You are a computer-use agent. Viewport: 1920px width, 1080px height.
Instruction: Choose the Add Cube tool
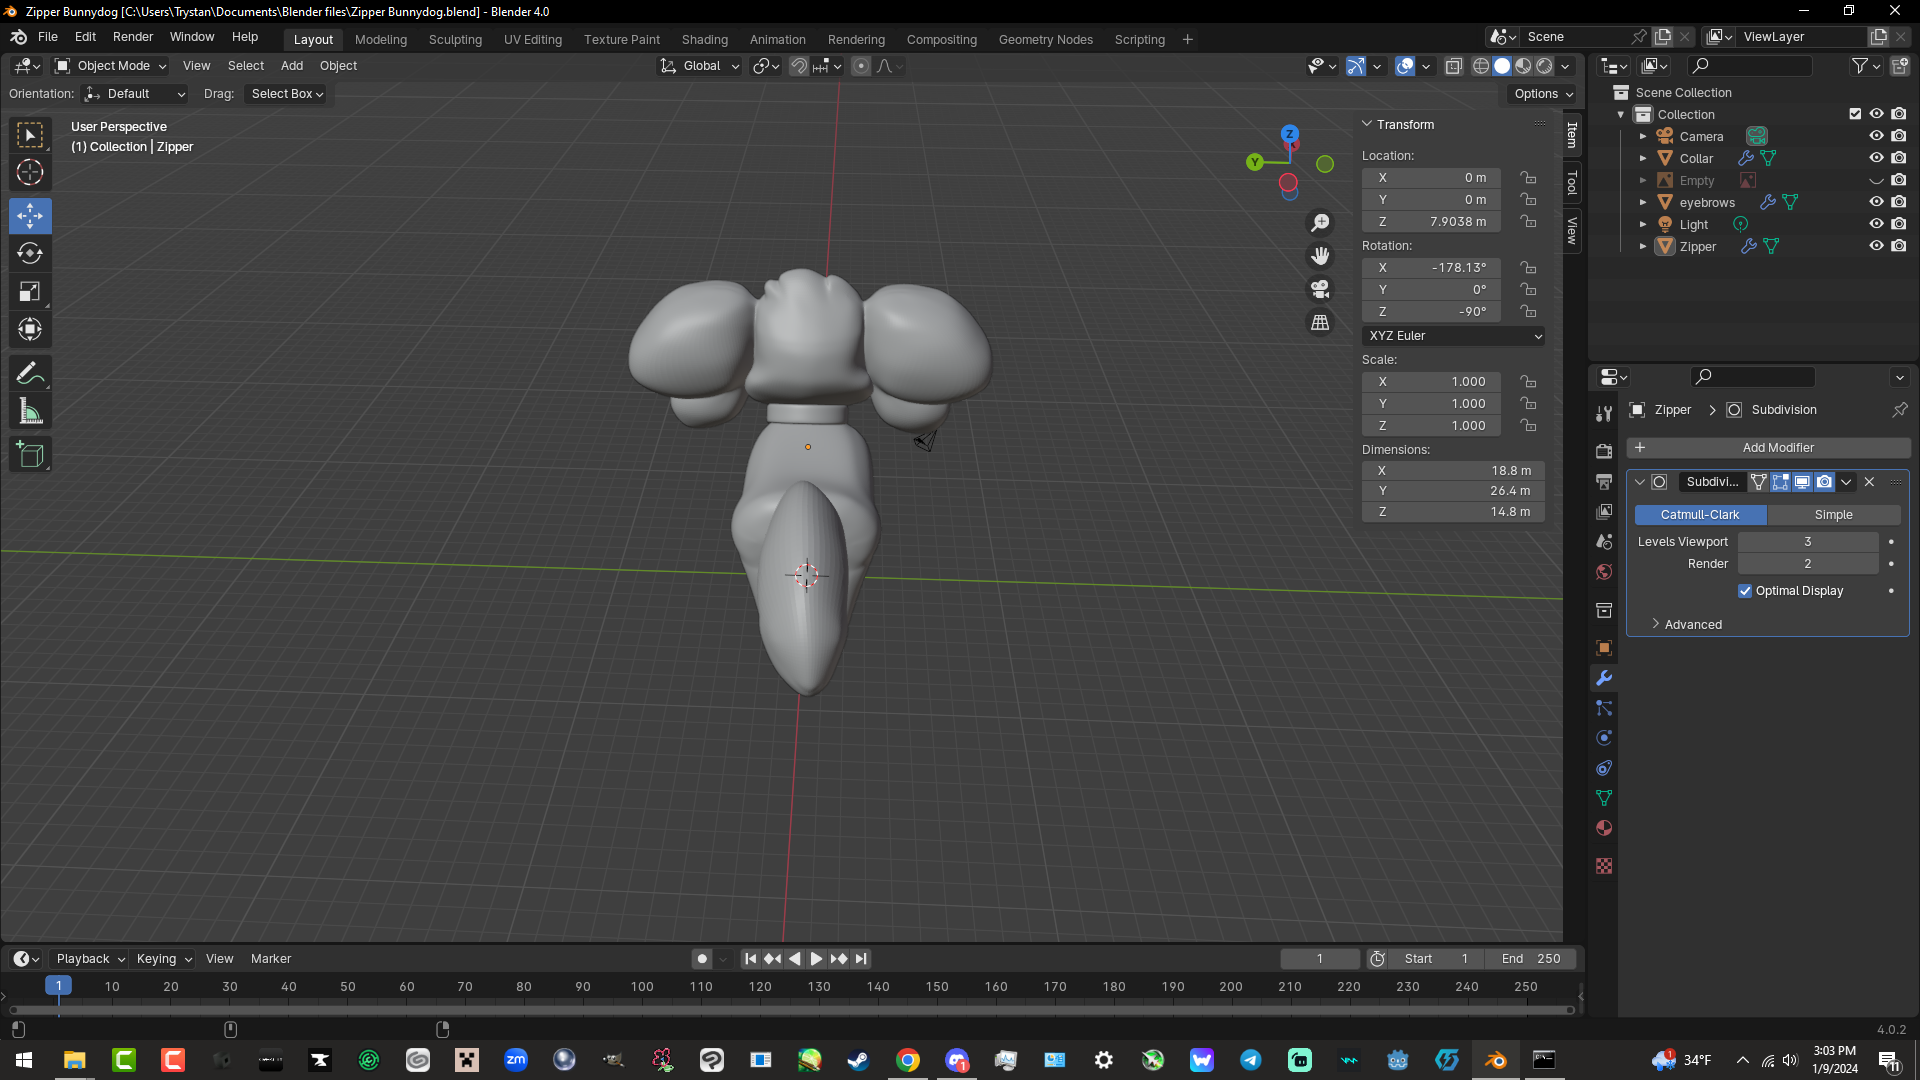30,455
